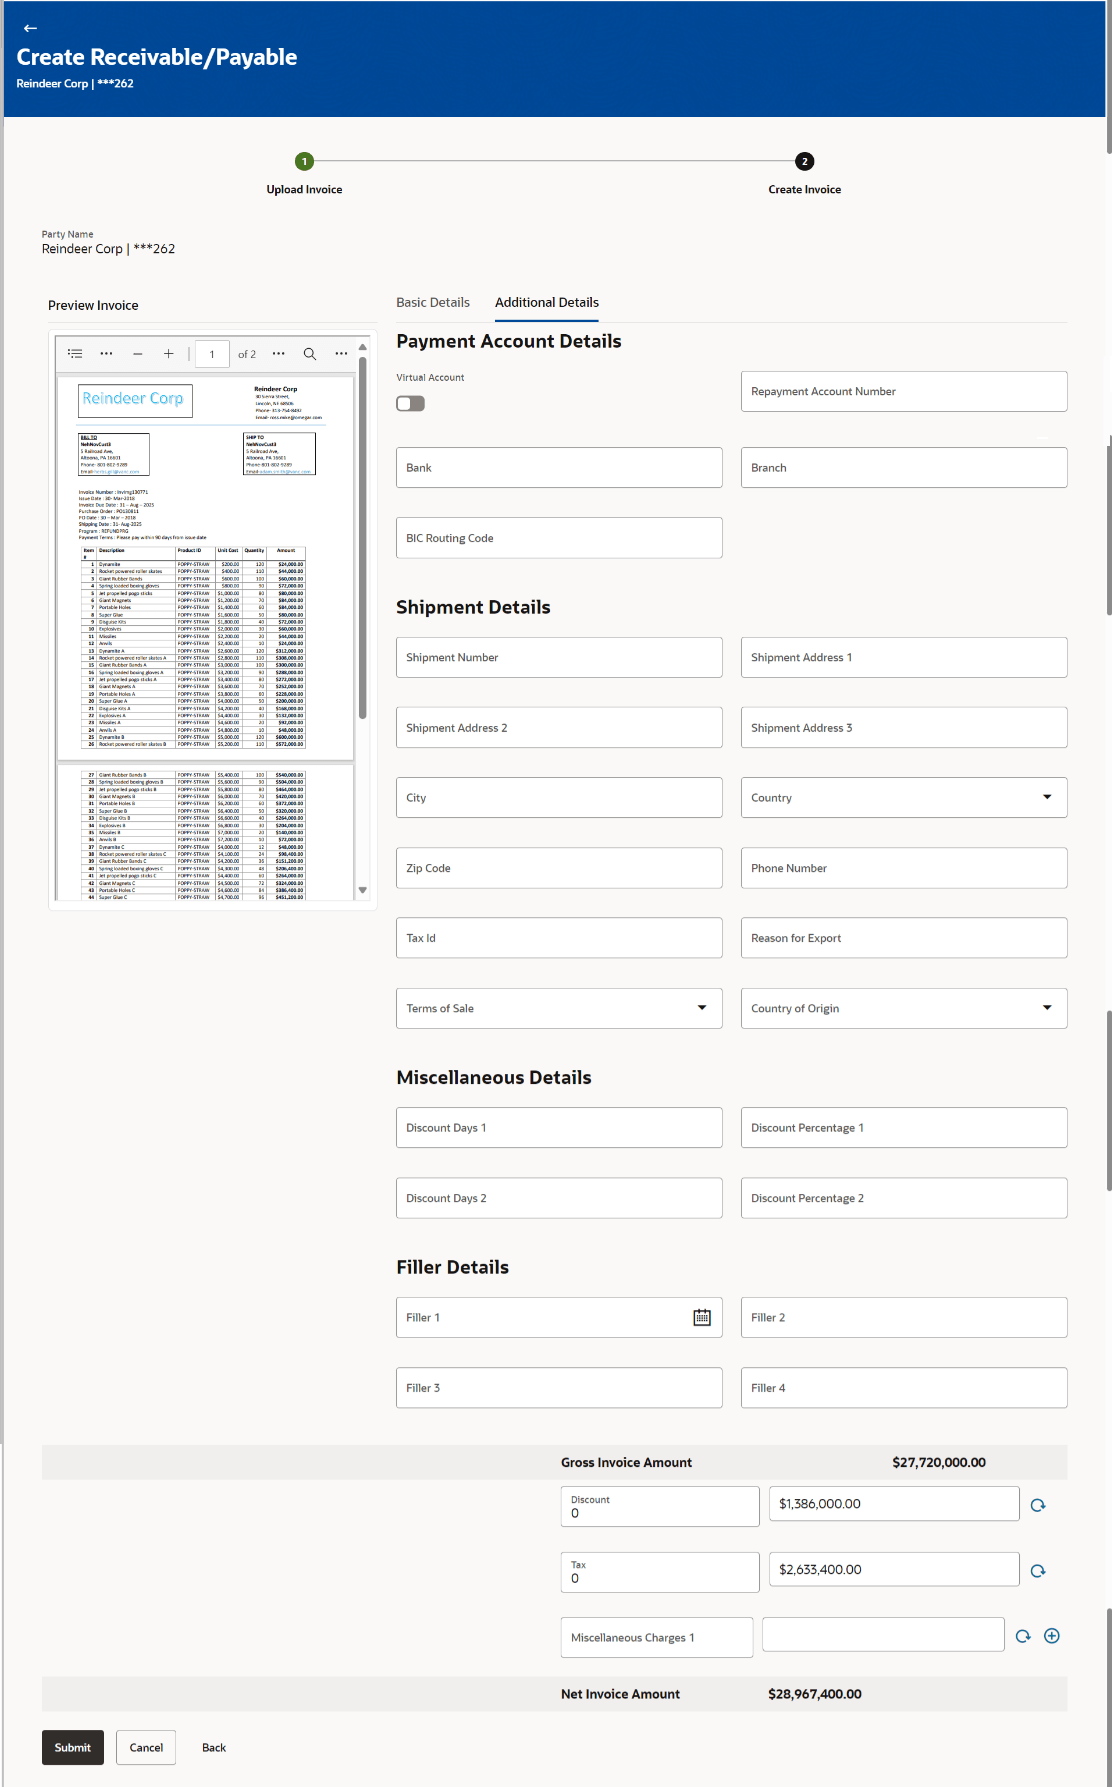The width and height of the screenshot is (1112, 1787).
Task: Click the Phone Number field
Action: pyautogui.click(x=904, y=868)
